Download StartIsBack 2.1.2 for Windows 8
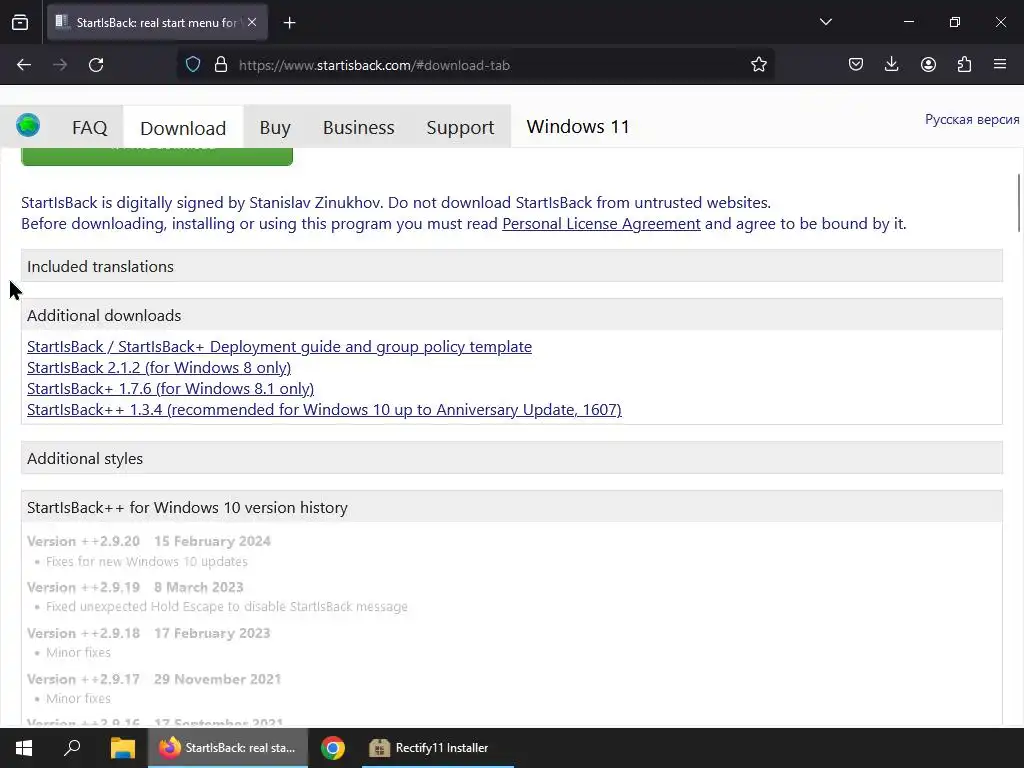The image size is (1024, 768). 159,368
